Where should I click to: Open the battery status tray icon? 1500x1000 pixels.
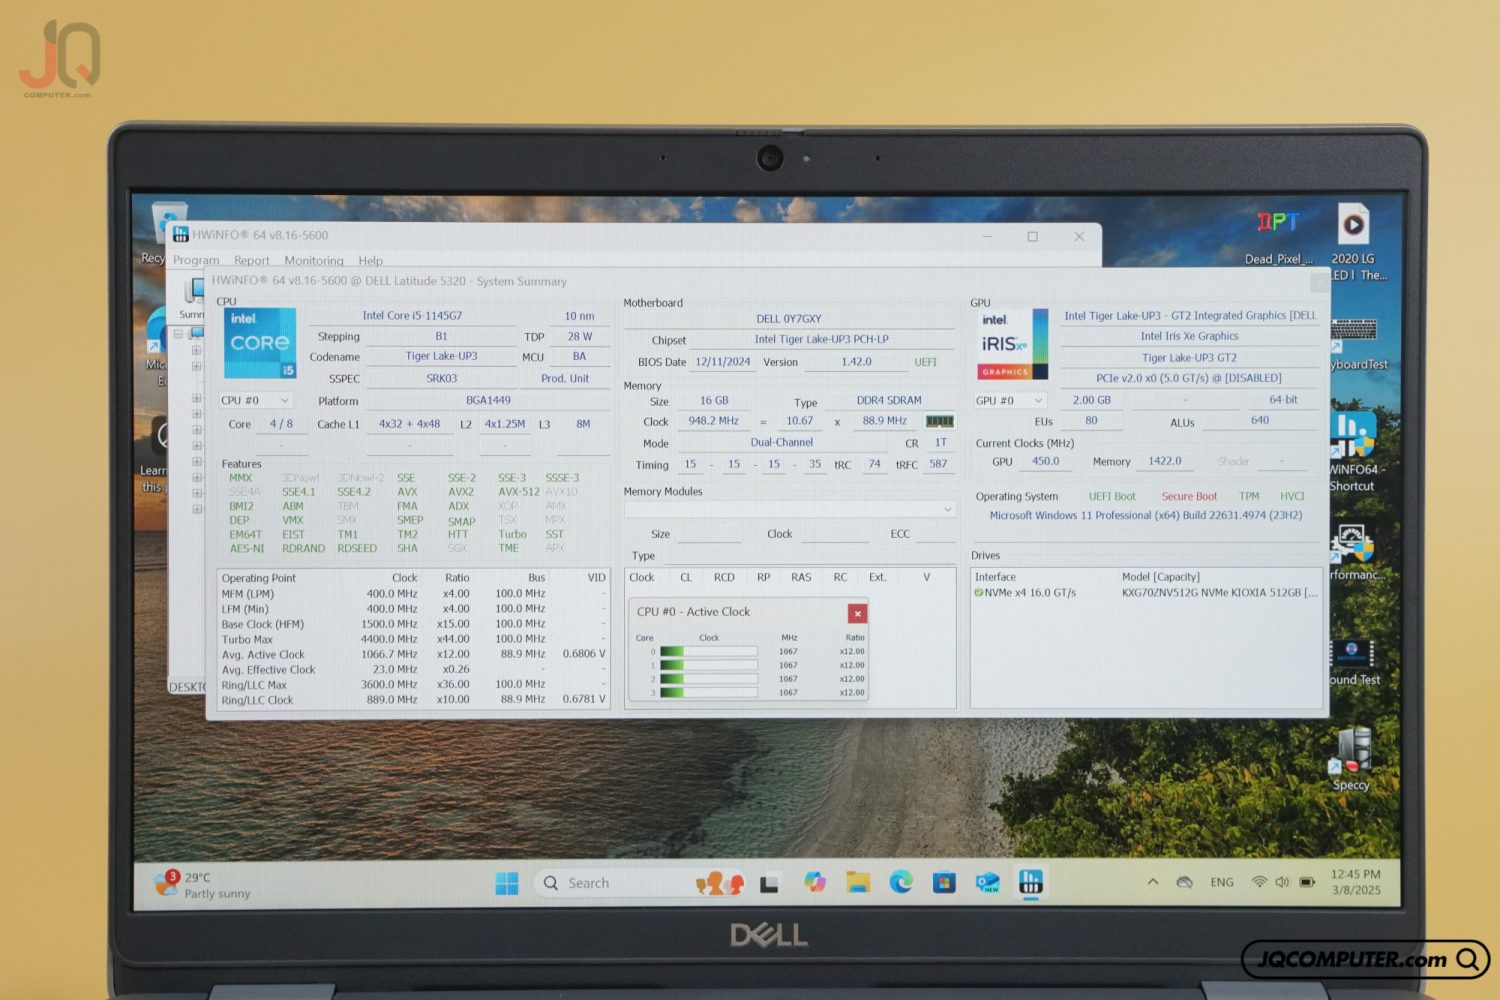tap(1307, 882)
